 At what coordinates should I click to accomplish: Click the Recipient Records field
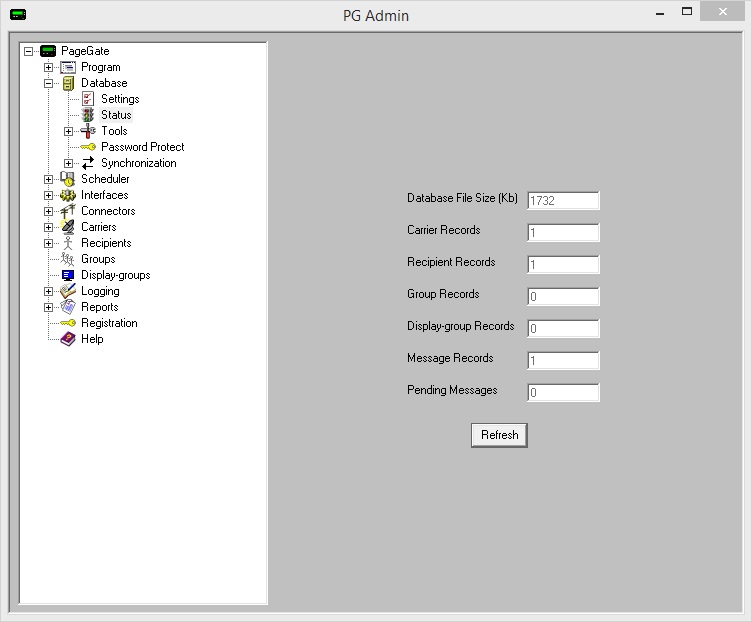[x=563, y=264]
